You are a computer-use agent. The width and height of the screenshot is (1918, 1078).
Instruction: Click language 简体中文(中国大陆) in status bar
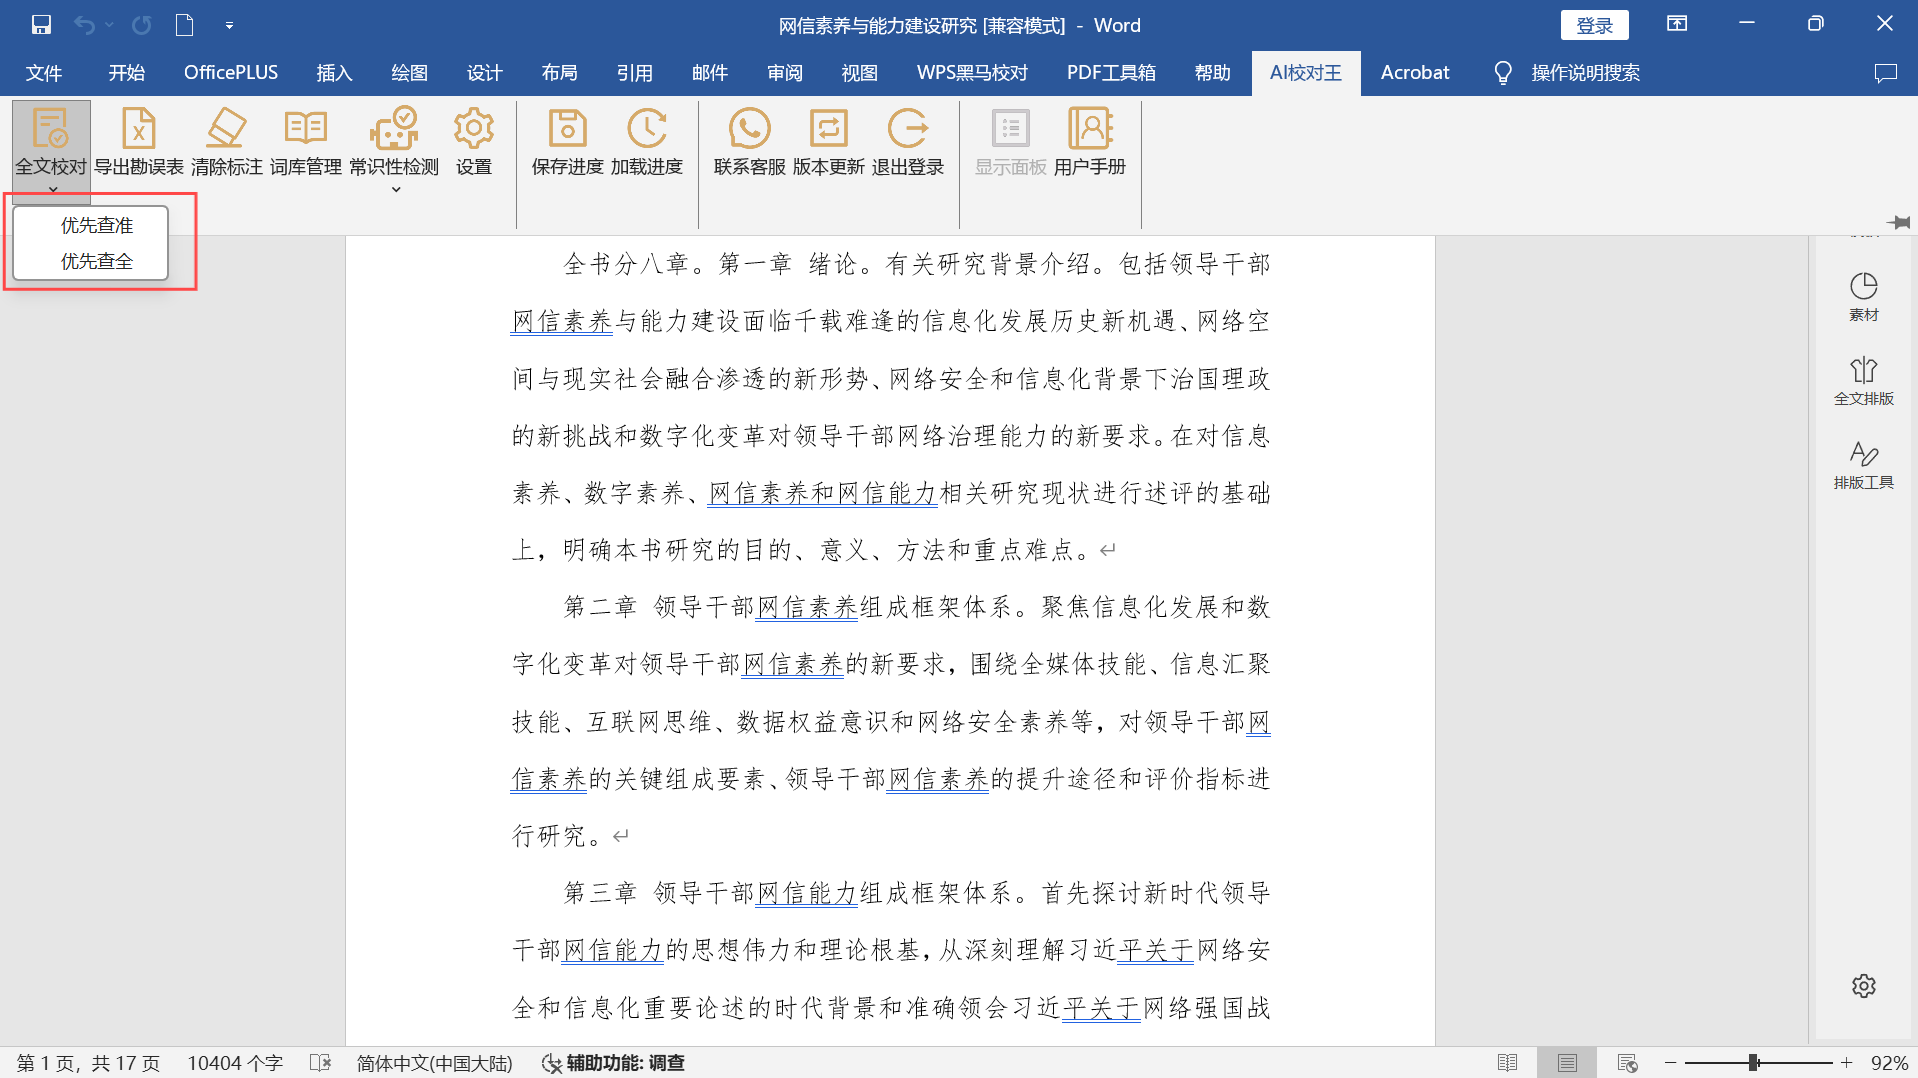coord(434,1063)
